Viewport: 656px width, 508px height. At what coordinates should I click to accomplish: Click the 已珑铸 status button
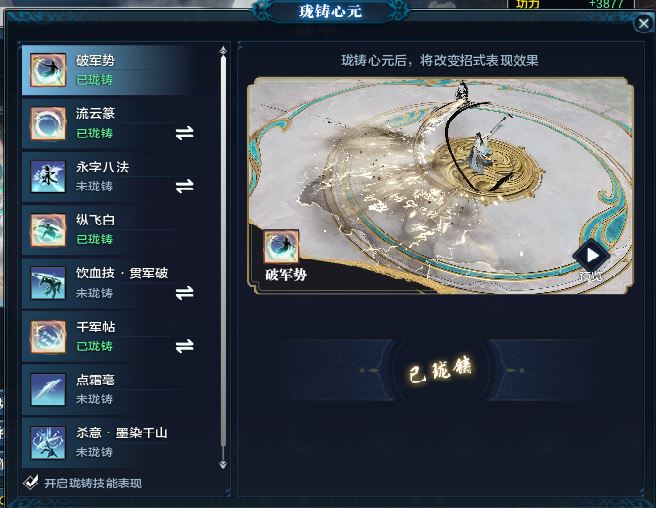441,369
